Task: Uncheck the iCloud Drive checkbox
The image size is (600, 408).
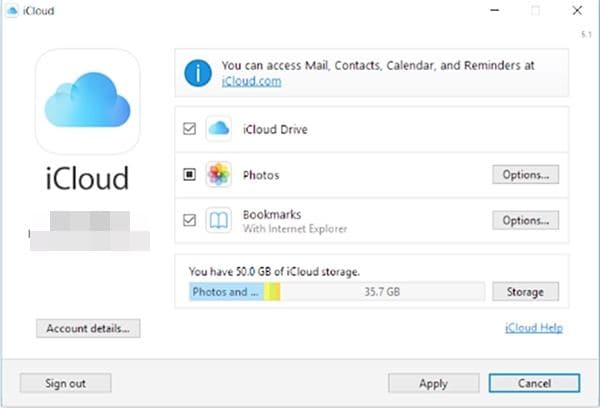Action: pyautogui.click(x=190, y=129)
